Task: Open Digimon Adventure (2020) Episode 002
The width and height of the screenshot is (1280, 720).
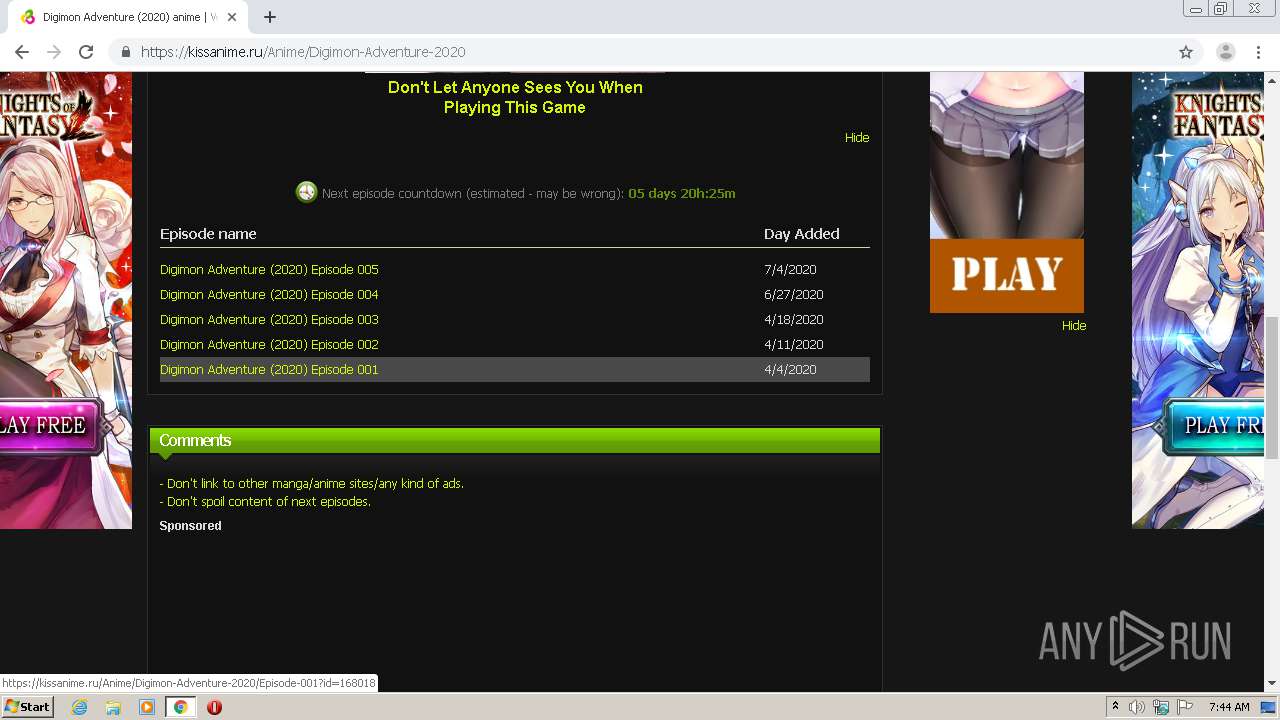Action: coord(269,344)
